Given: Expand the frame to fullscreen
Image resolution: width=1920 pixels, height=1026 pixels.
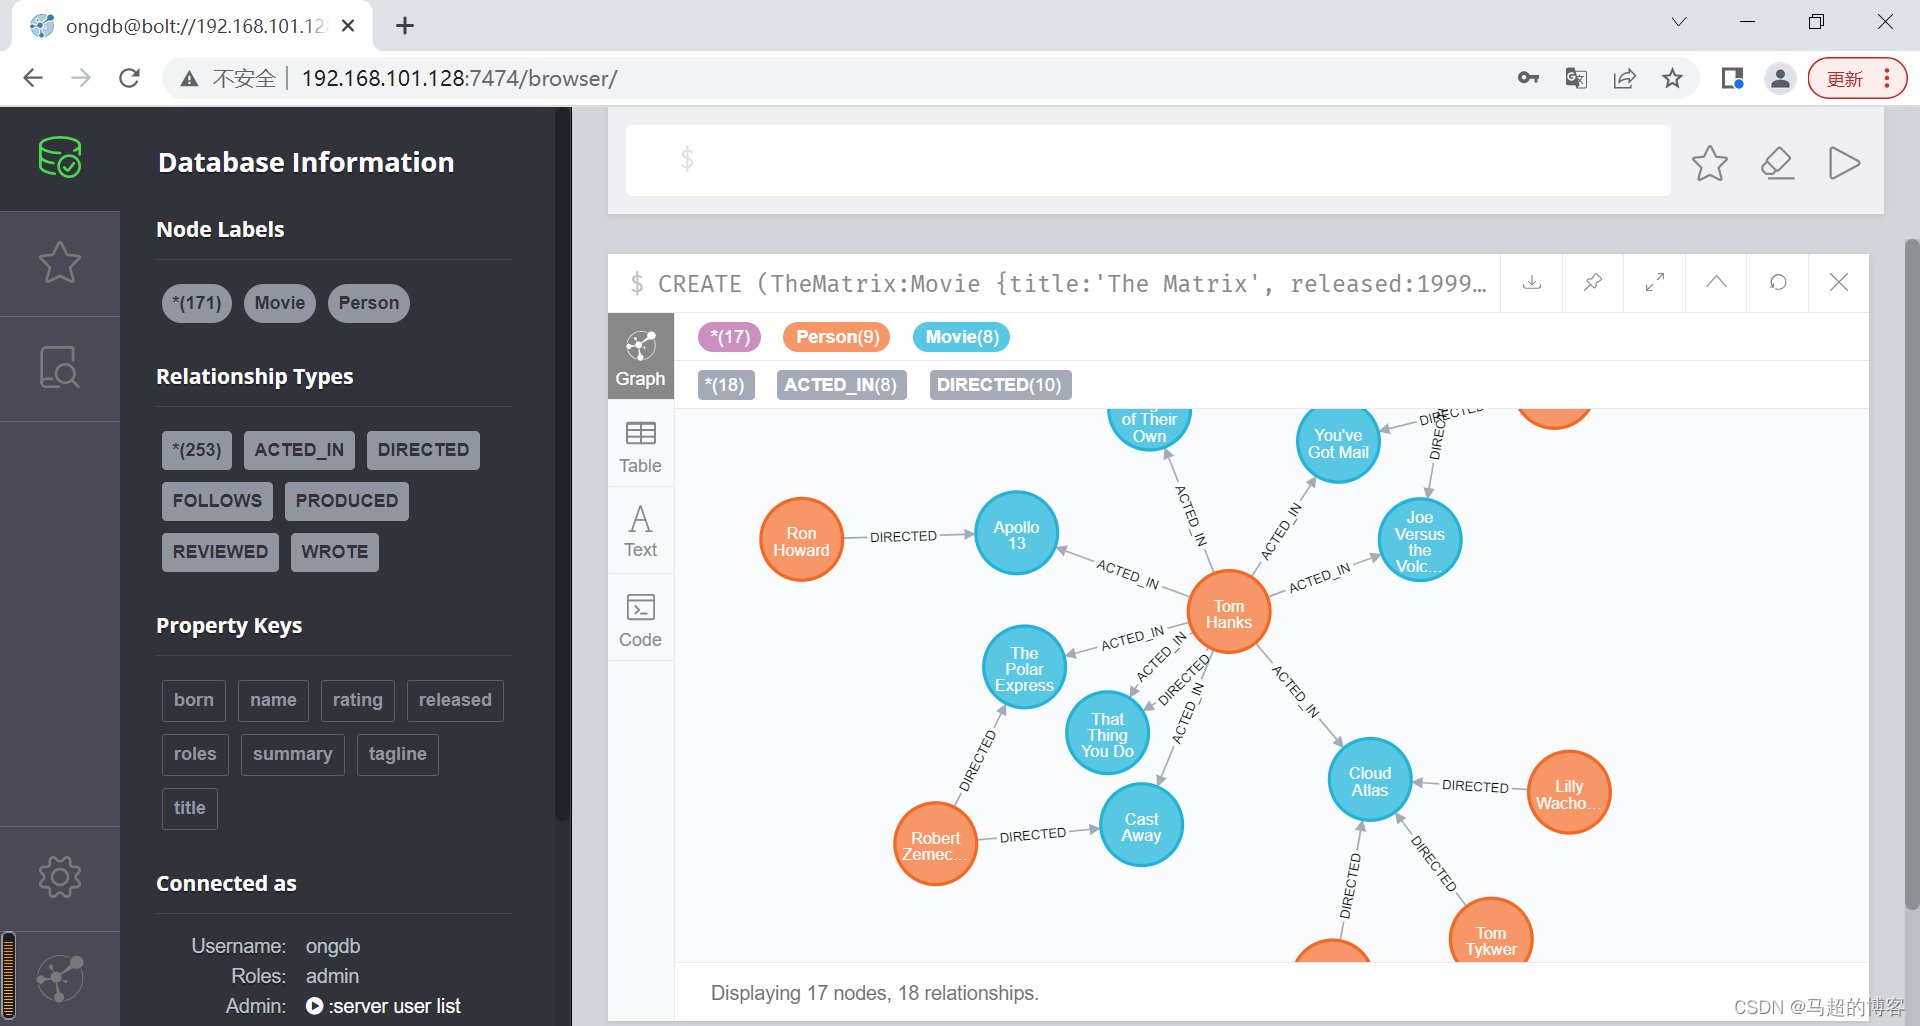Looking at the screenshot, I should pos(1653,282).
